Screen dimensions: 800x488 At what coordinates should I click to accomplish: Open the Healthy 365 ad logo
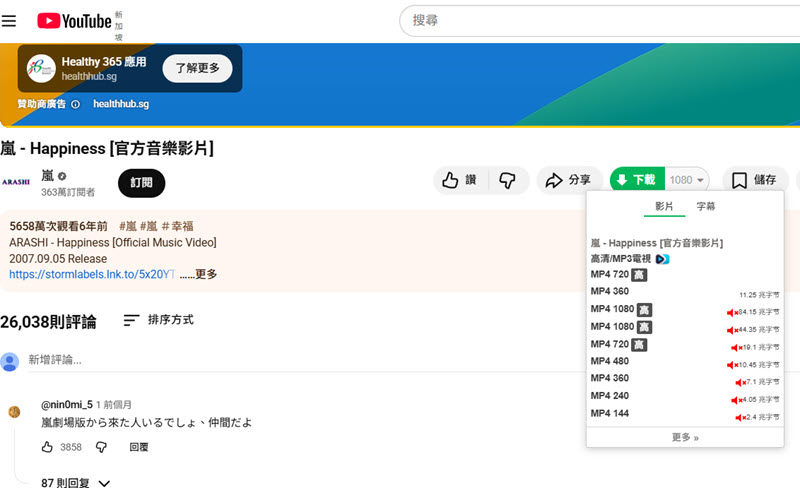pos(41,68)
